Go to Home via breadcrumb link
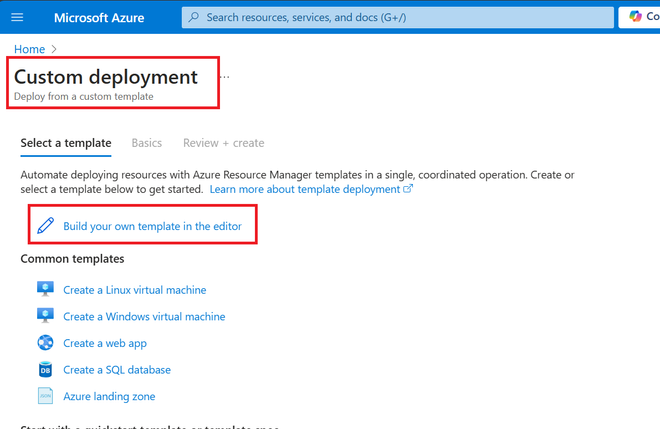Viewport: 660px width, 429px height. click(29, 49)
